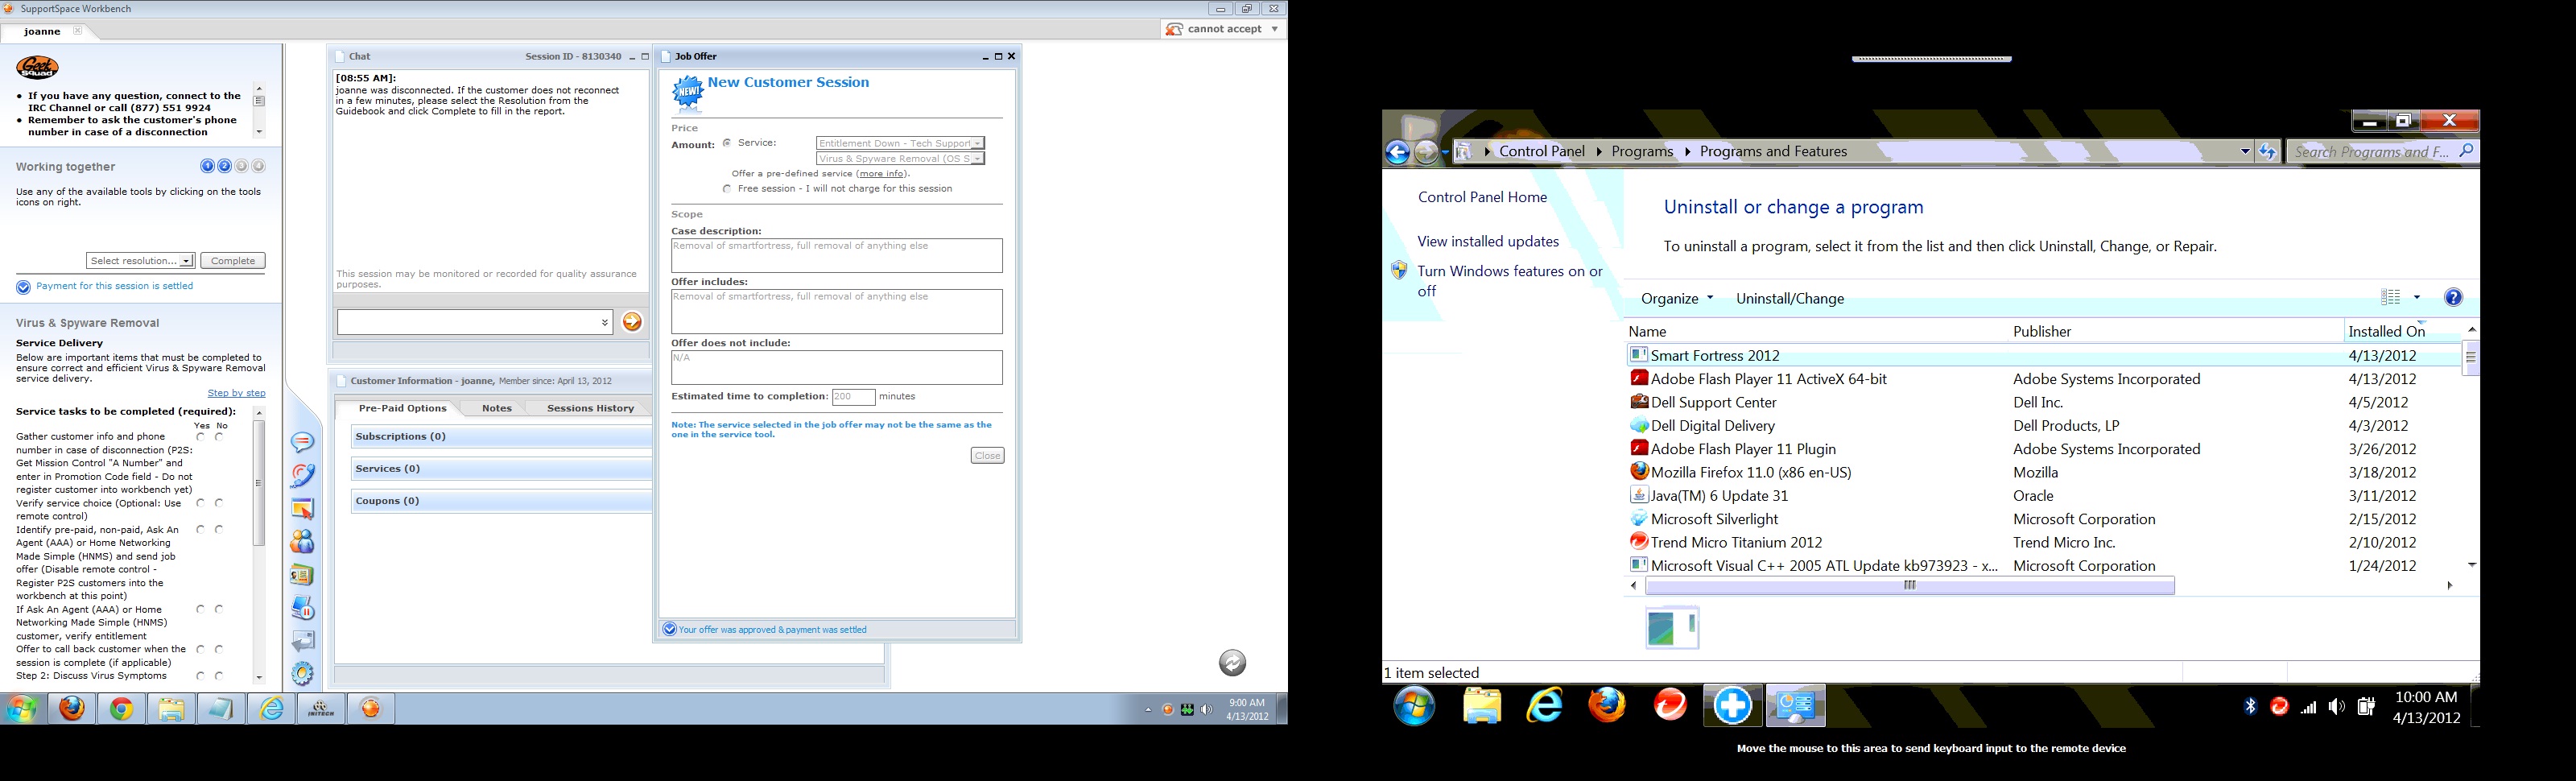Image resolution: width=2576 pixels, height=781 pixels.
Task: Open the phone call tool in sidebar
Action: 302,475
